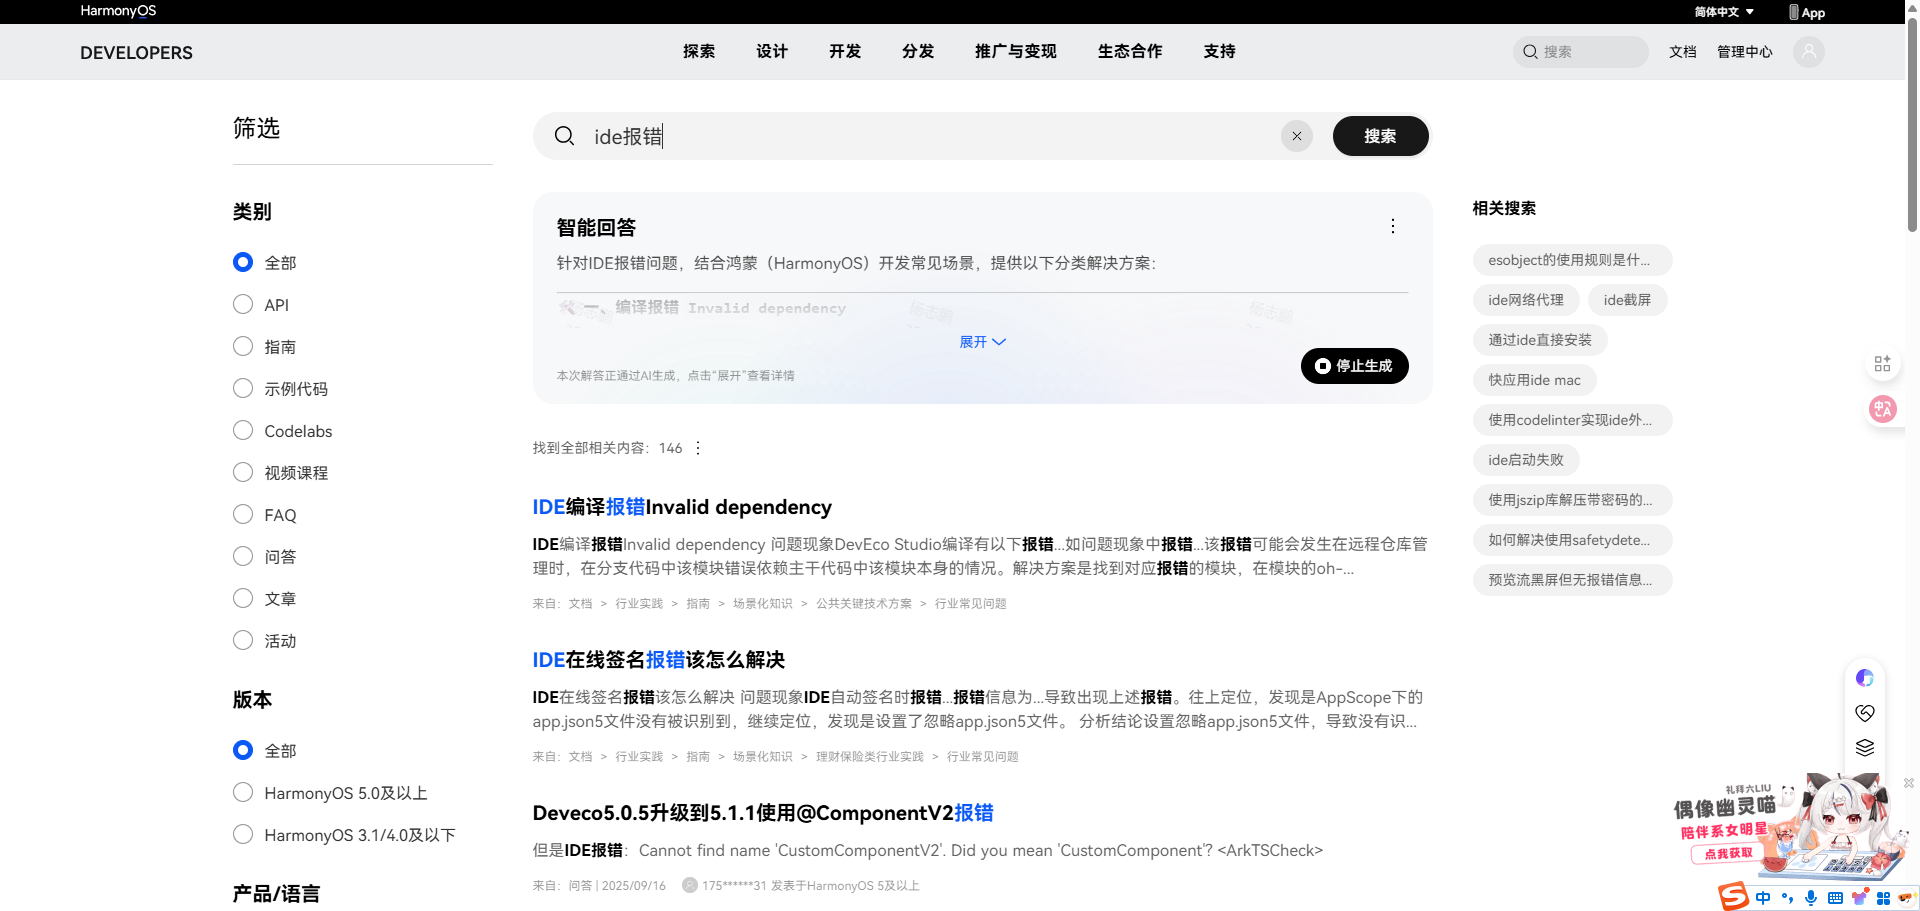
Task: Open the IDE在线签名报错该怎么解决 result
Action: [x=658, y=660]
